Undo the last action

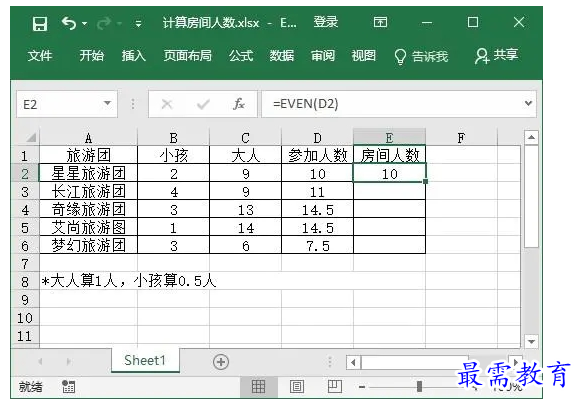[69, 23]
